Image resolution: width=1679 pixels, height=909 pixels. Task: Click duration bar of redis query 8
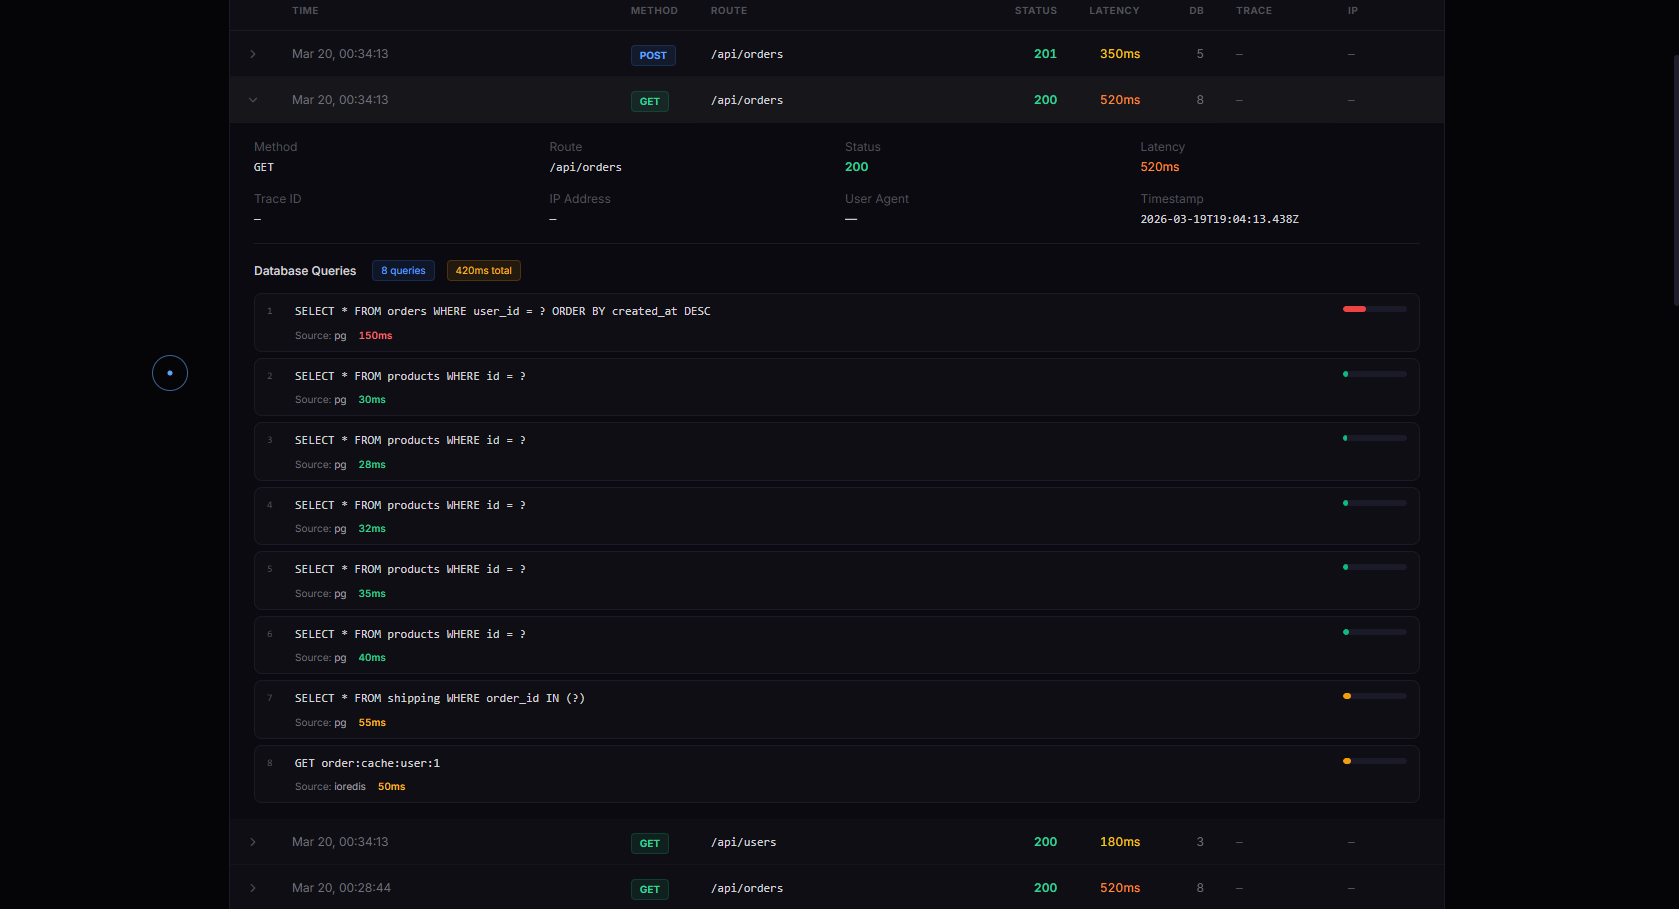(1375, 761)
